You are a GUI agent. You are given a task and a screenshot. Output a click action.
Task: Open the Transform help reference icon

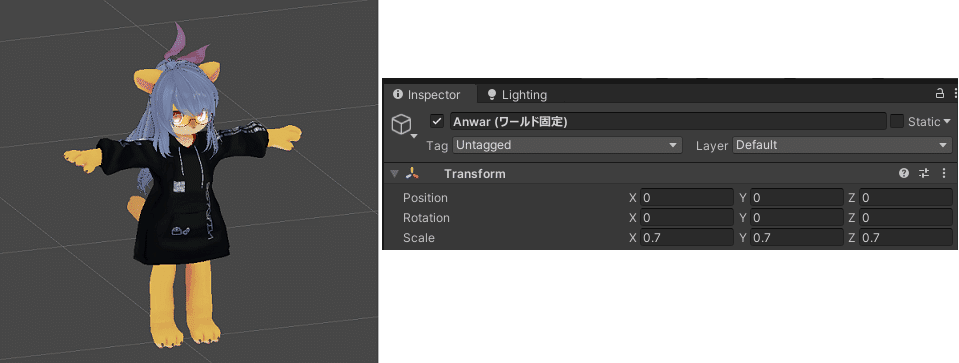(904, 174)
